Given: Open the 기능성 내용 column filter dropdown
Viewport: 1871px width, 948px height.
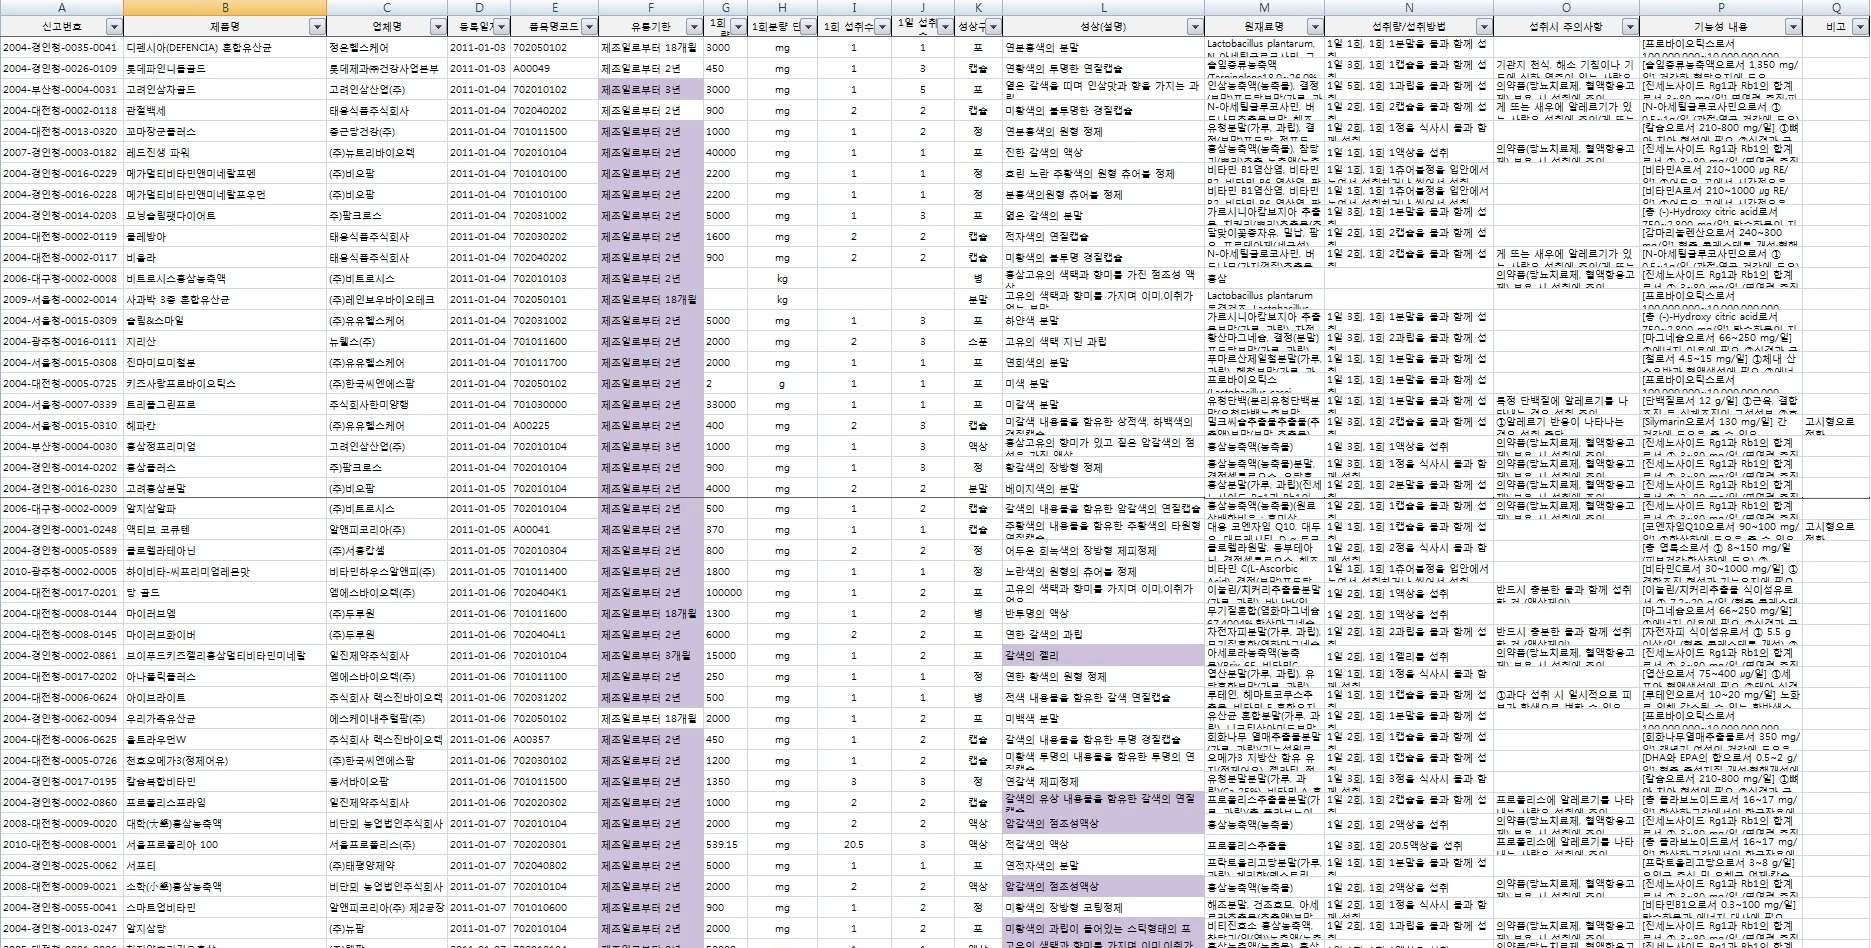Looking at the screenshot, I should [x=1793, y=27].
